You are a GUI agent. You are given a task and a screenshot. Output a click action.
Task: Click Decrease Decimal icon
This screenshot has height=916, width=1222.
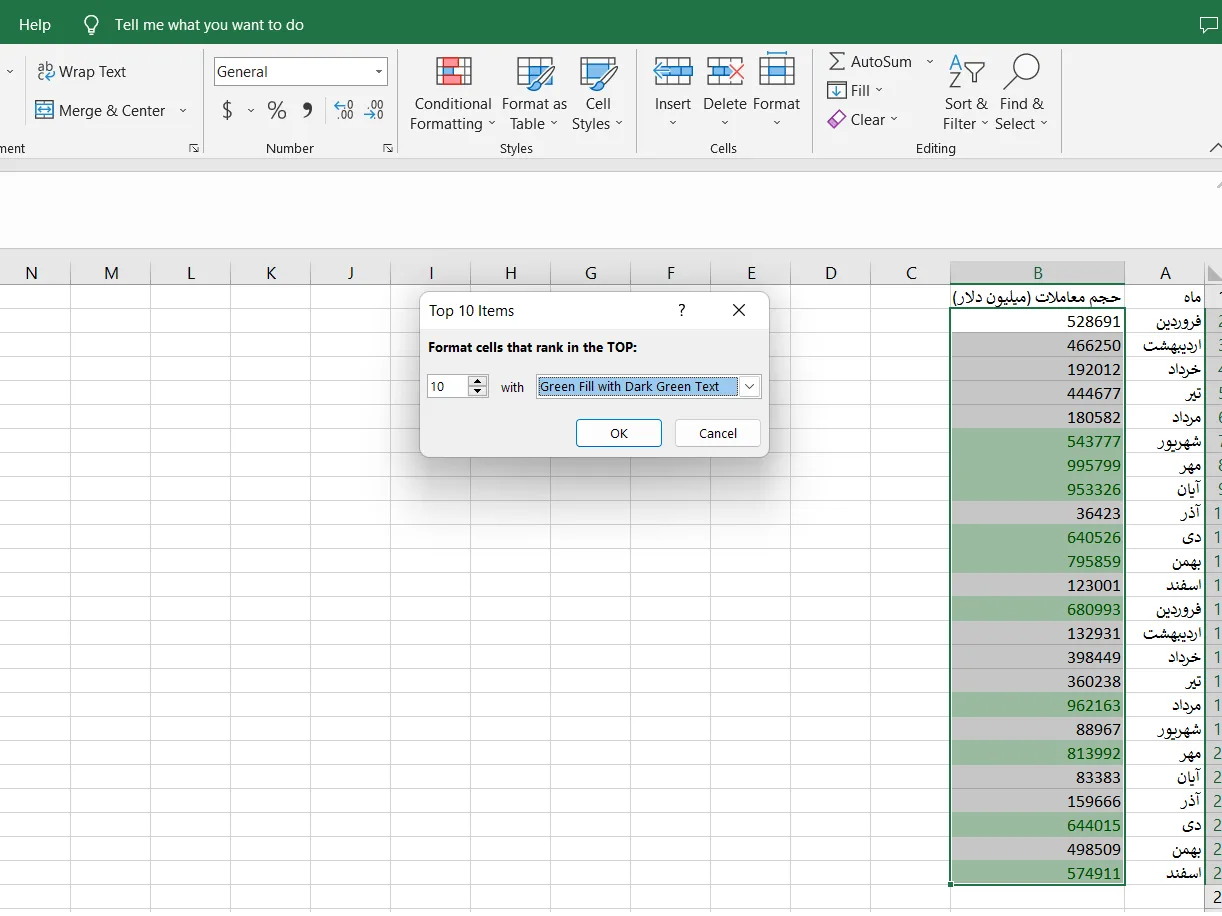[374, 111]
